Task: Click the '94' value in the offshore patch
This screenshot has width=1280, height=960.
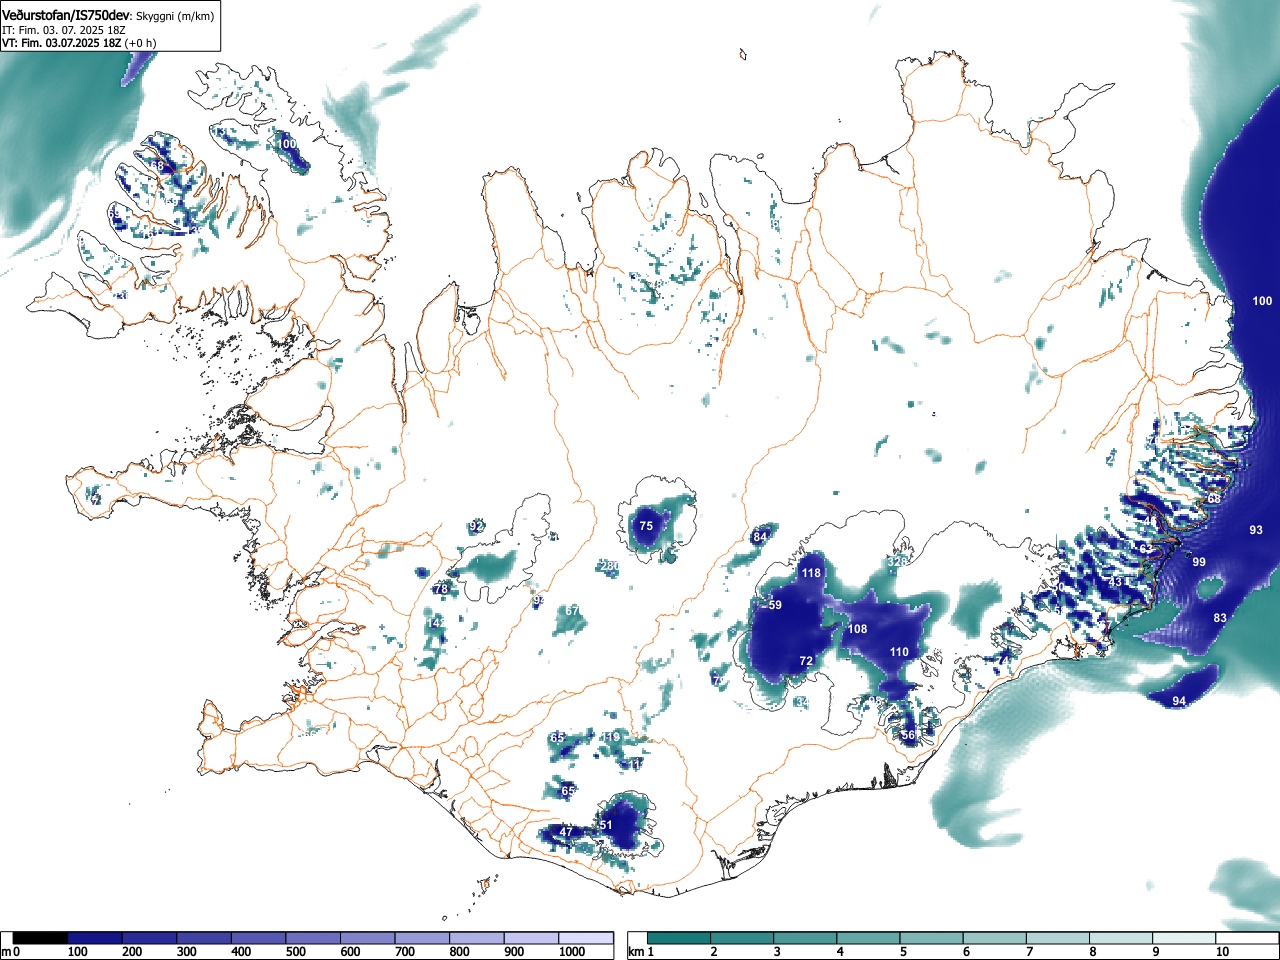Action: point(1179,701)
